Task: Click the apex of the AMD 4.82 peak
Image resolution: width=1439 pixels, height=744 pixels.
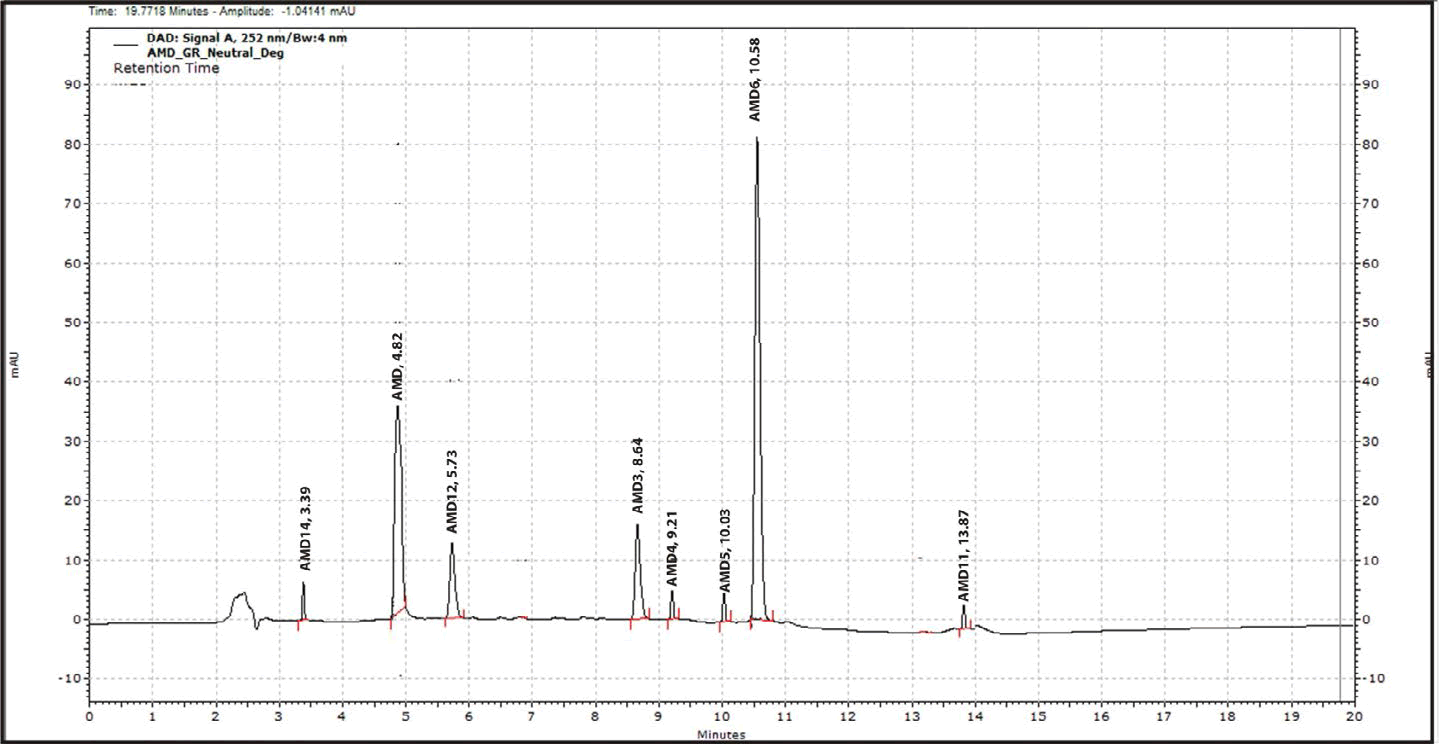Action: pyautogui.click(x=397, y=407)
